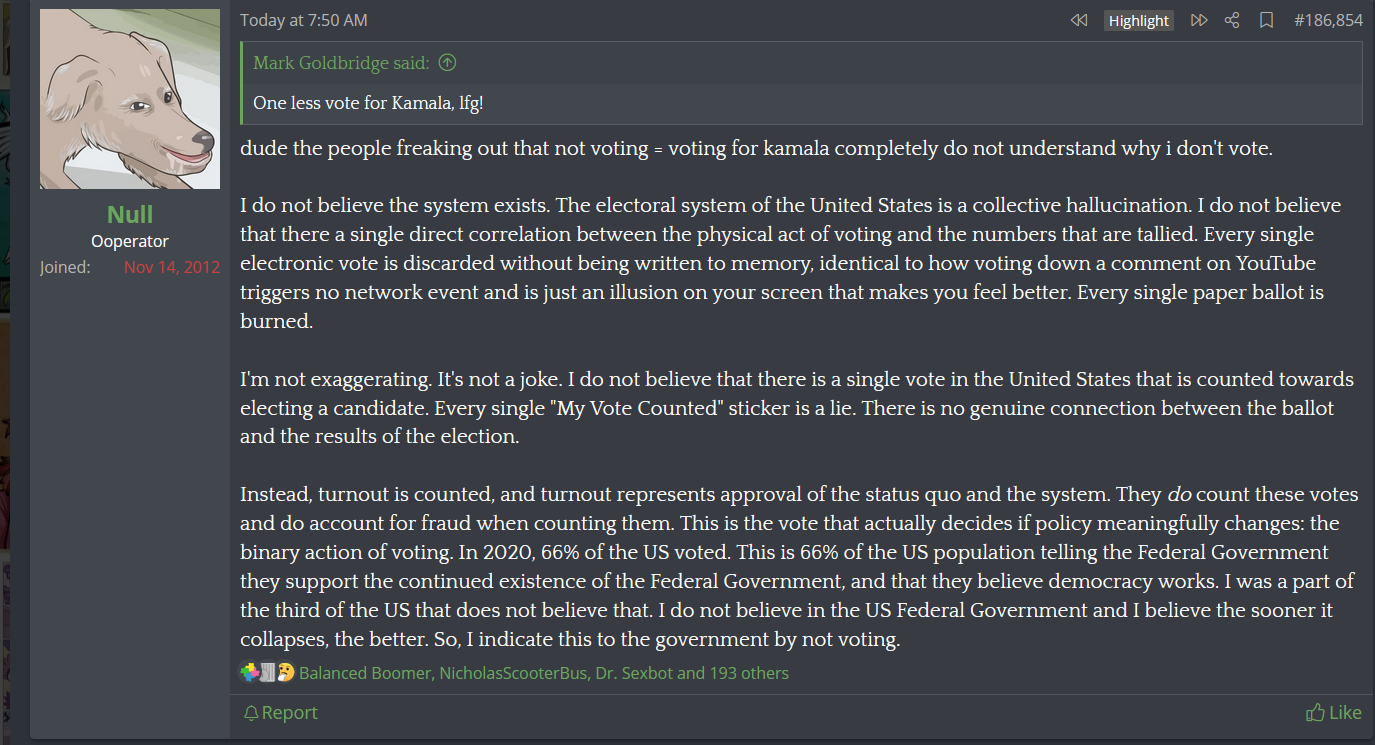Click the thumbs-up Like icon
This screenshot has width=1375, height=745.
(x=1315, y=713)
